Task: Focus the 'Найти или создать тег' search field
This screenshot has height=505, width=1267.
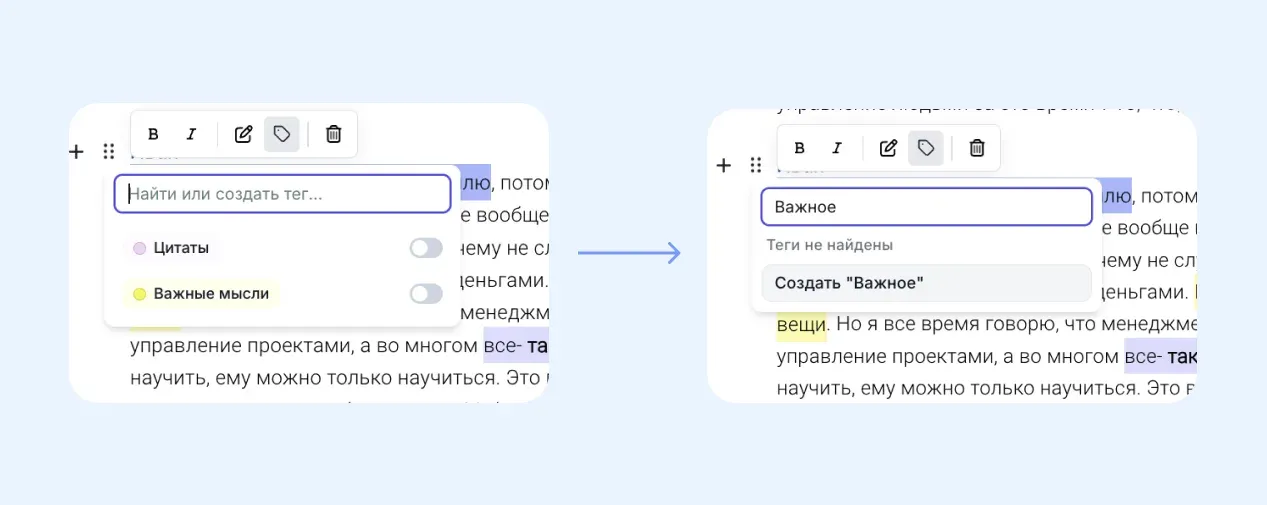Action: pyautogui.click(x=282, y=194)
